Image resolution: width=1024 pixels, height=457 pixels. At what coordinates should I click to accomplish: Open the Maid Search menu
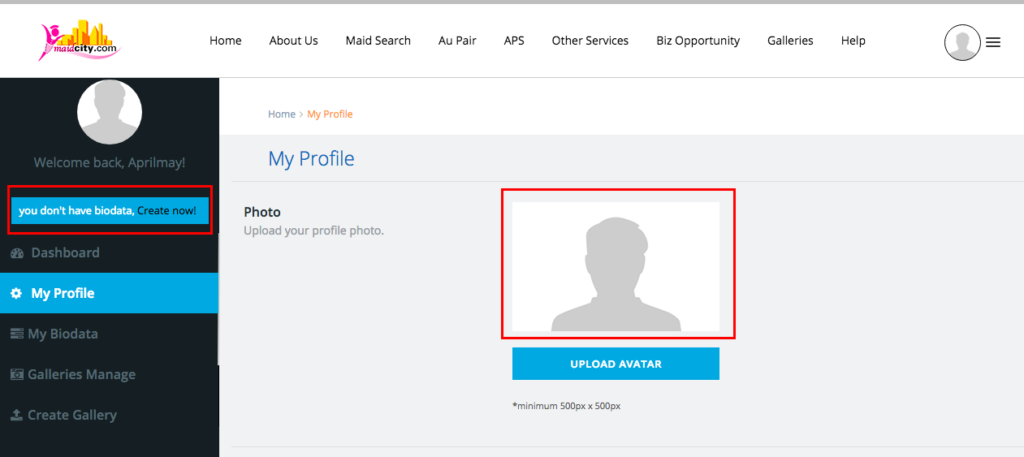click(378, 40)
